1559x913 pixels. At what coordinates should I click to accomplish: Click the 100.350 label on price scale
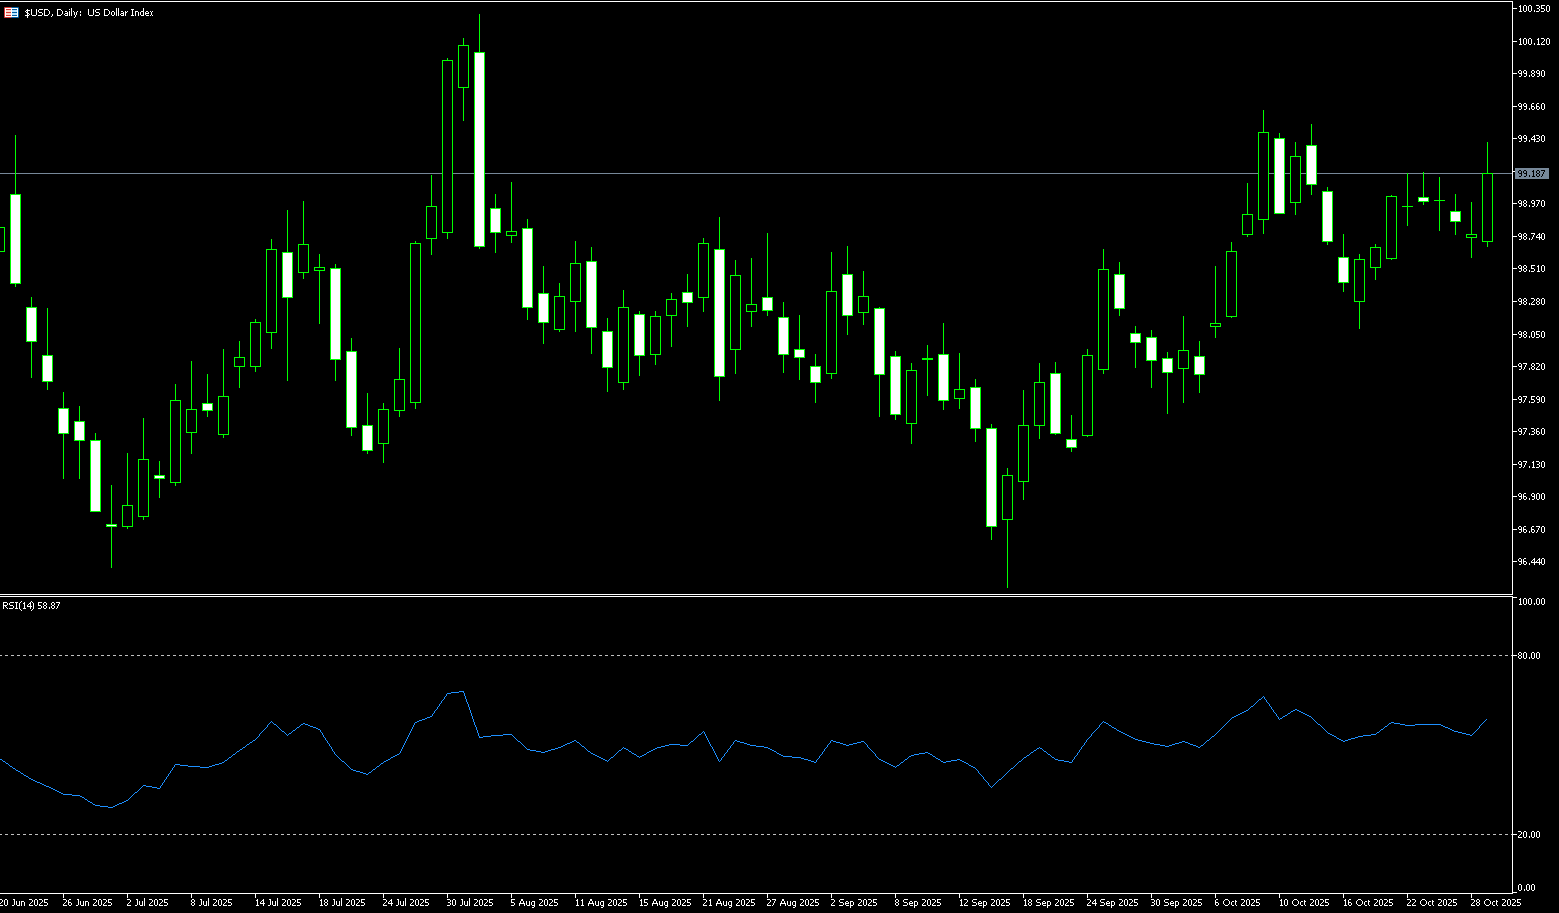tap(1532, 9)
